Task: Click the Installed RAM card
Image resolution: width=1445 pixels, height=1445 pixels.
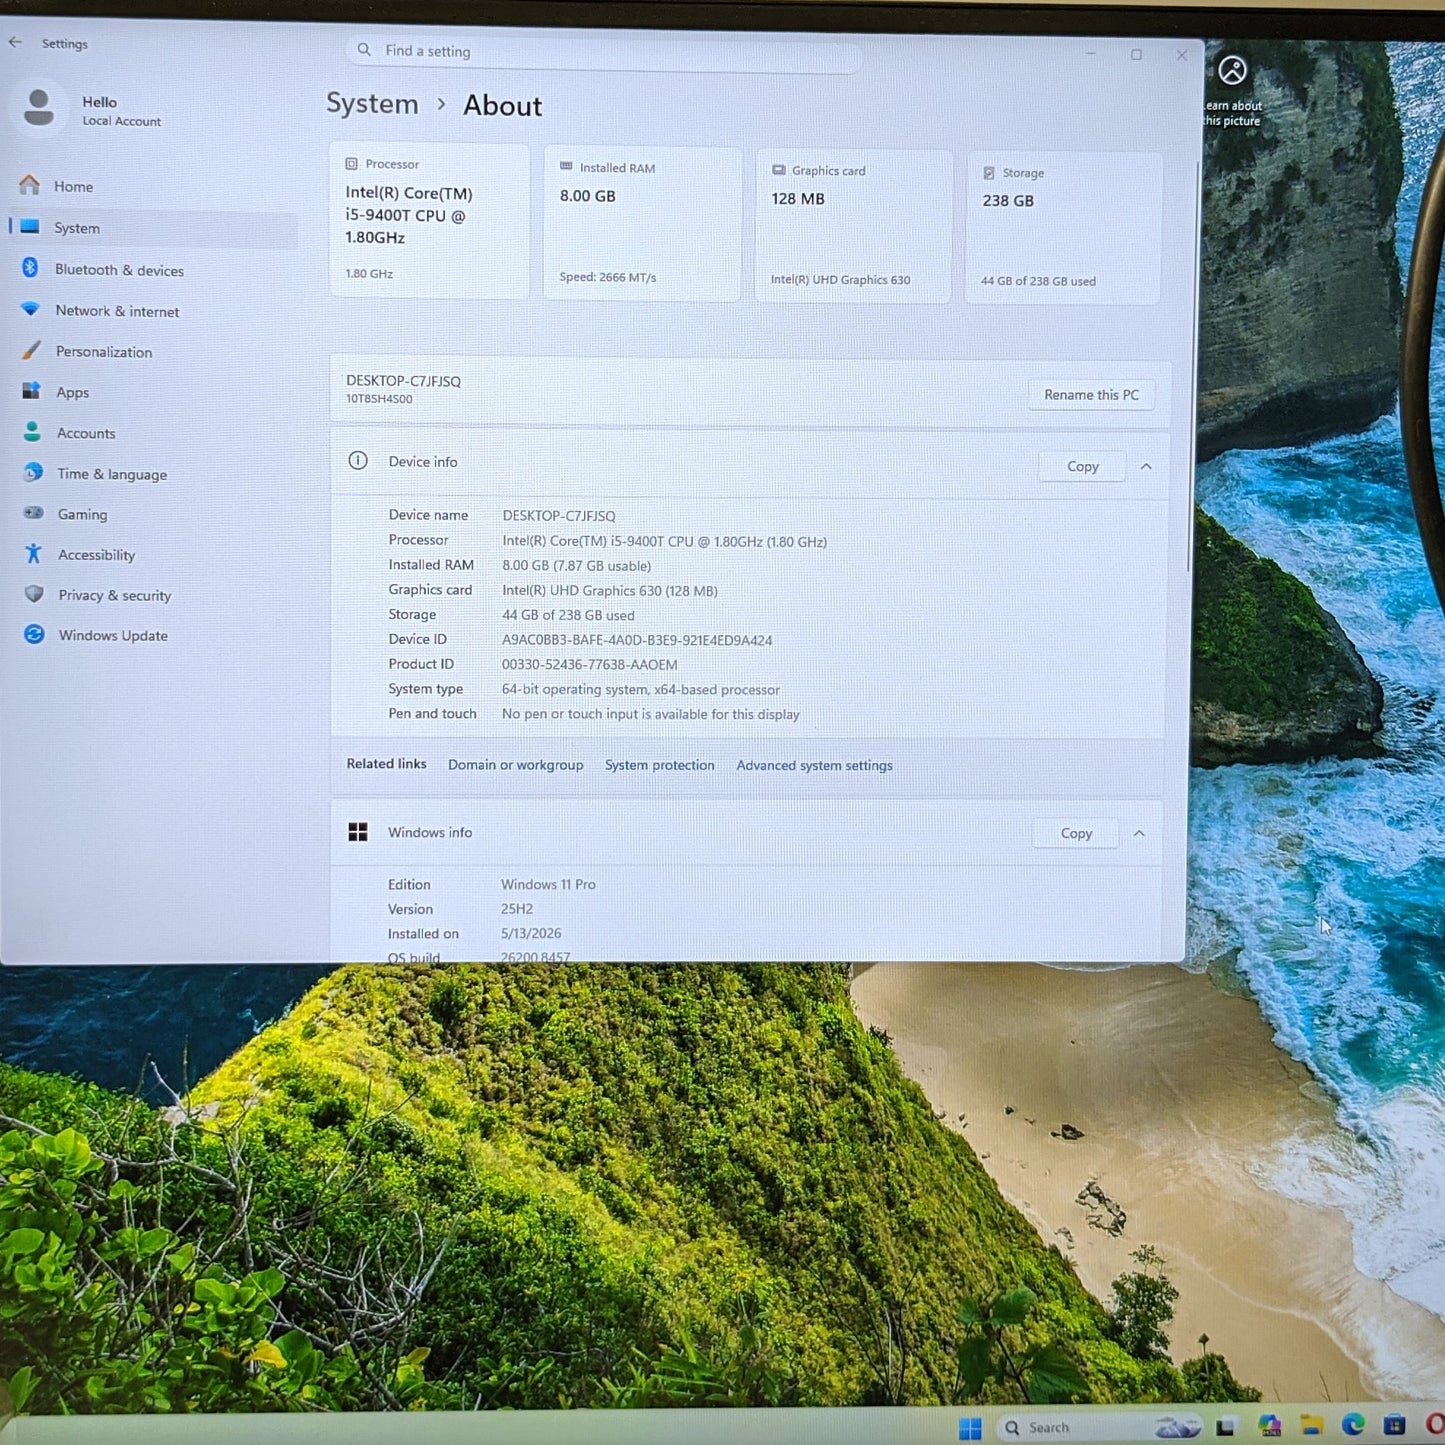Action: [x=642, y=223]
